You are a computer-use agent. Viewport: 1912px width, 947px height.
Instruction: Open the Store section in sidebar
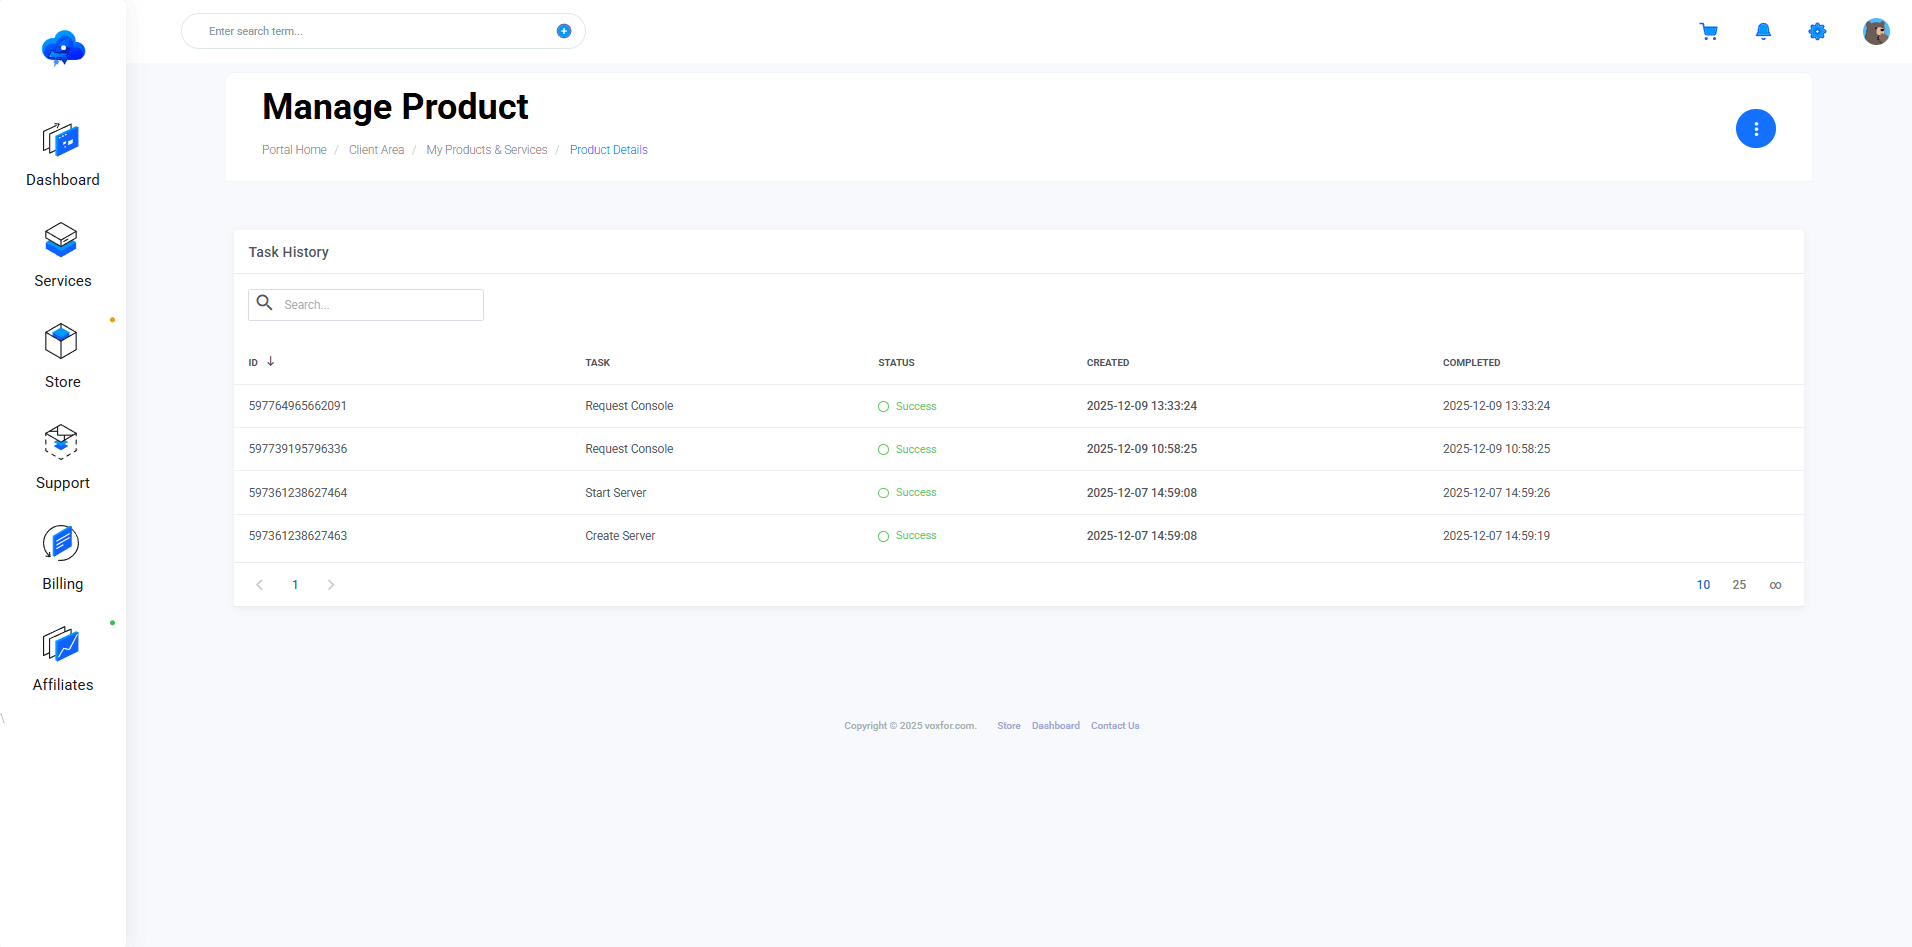click(61, 355)
